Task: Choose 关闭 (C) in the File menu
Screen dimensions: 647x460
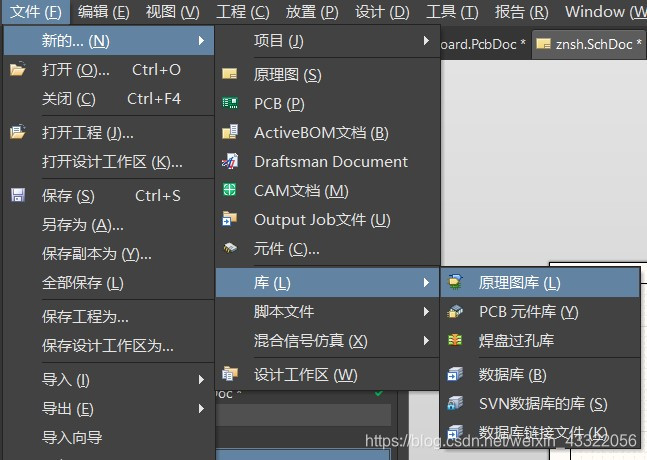Action: (x=109, y=99)
